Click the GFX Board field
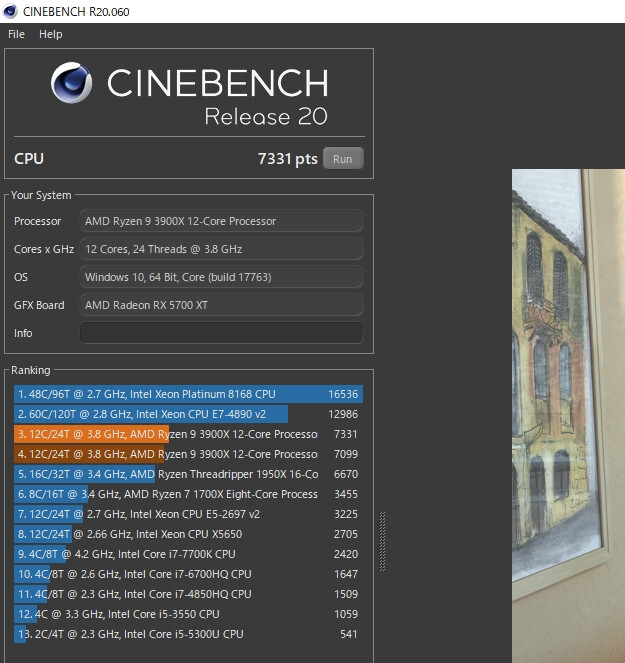 point(221,305)
